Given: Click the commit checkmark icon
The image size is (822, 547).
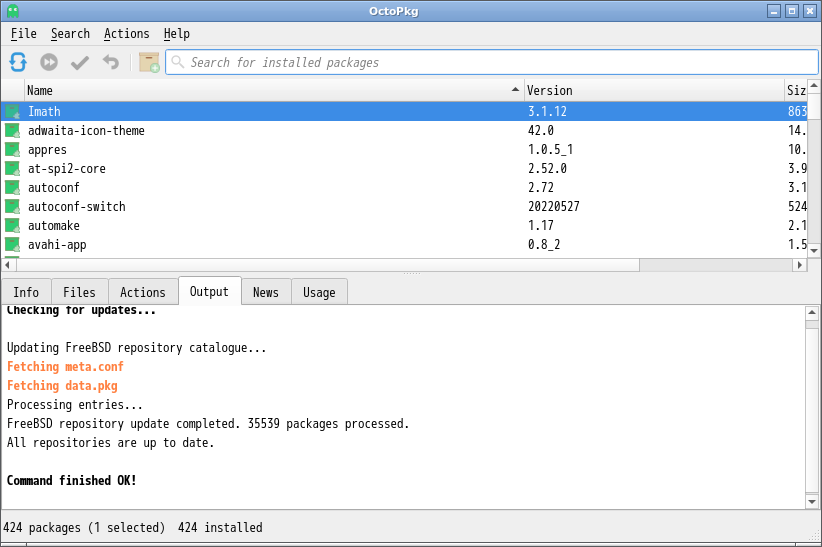Looking at the screenshot, I should click(x=80, y=62).
